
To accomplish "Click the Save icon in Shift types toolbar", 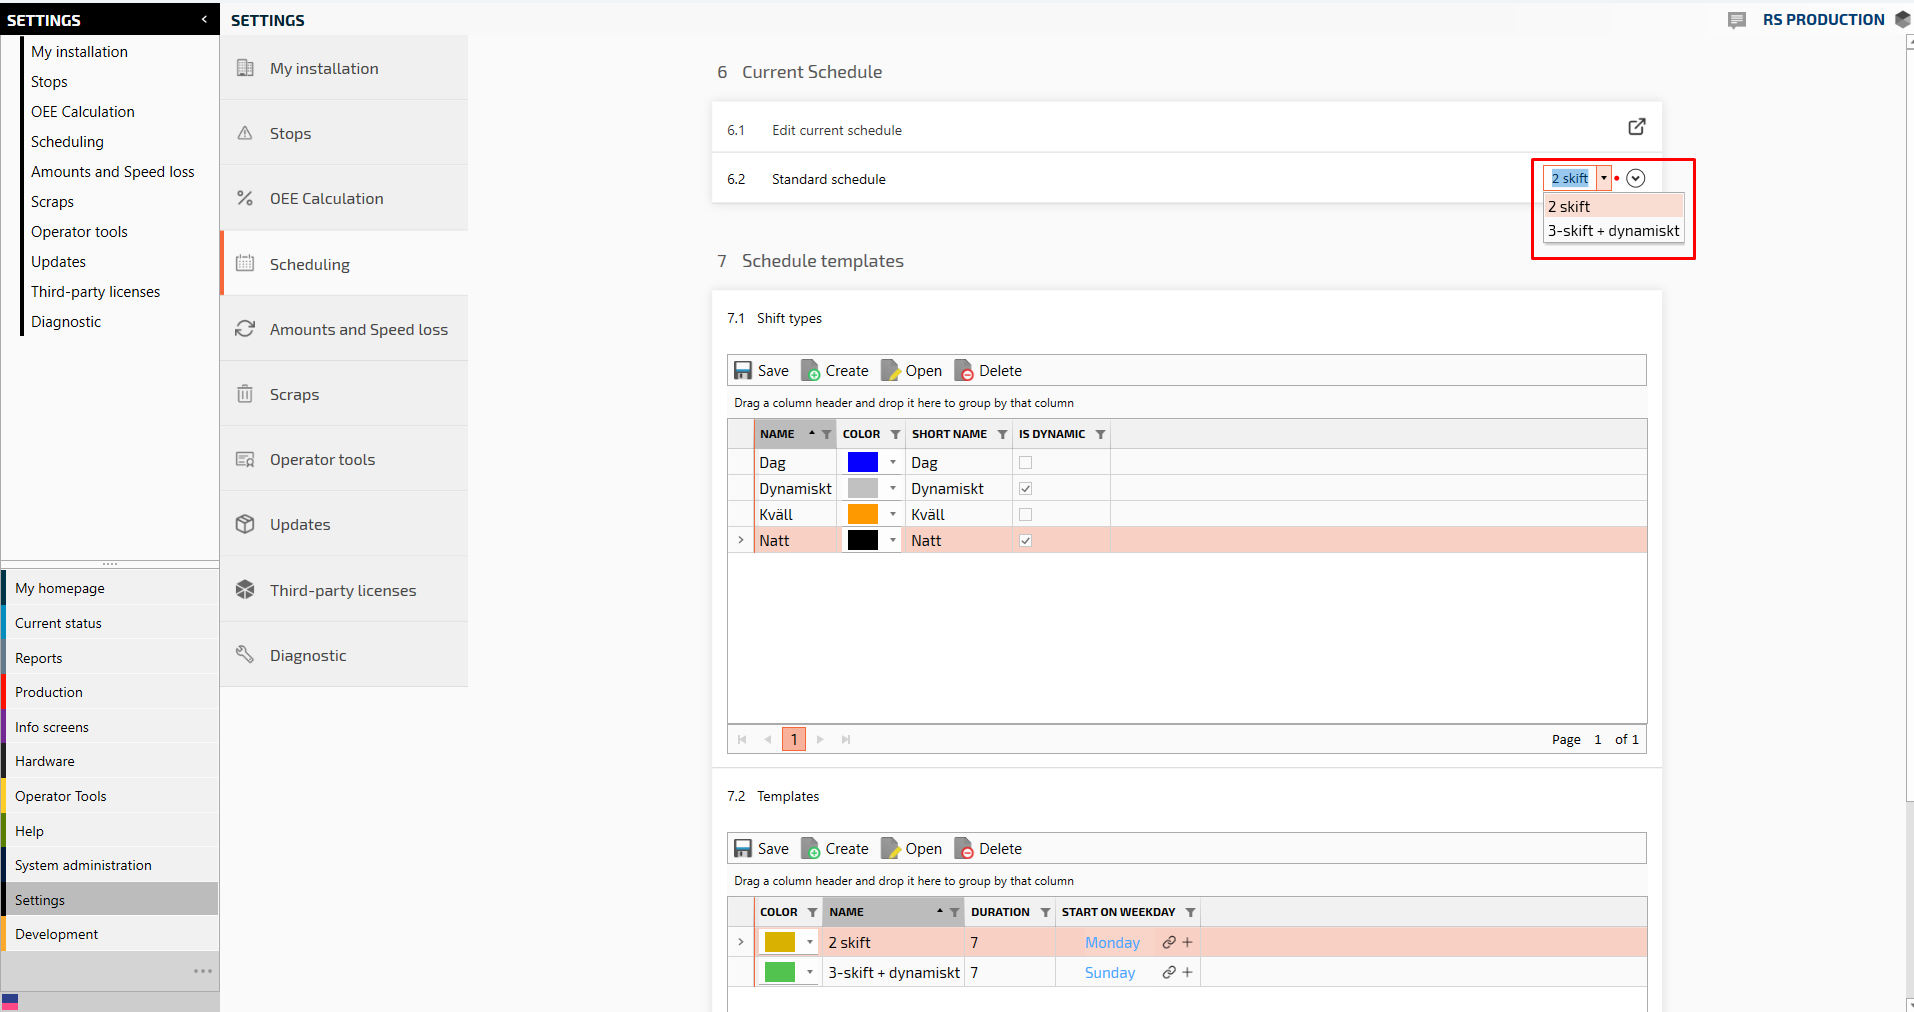I will click(743, 371).
